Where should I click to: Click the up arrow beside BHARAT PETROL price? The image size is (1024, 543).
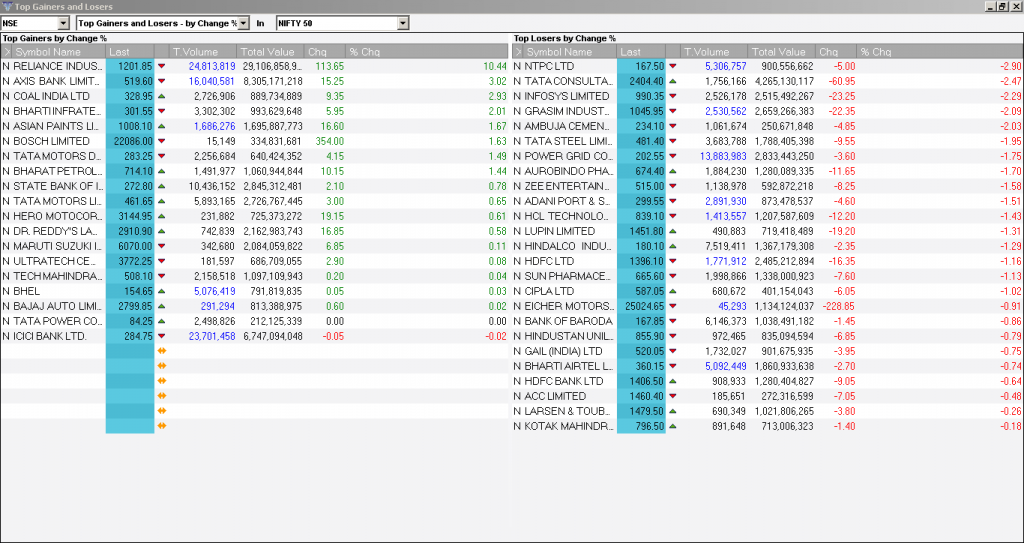click(162, 171)
